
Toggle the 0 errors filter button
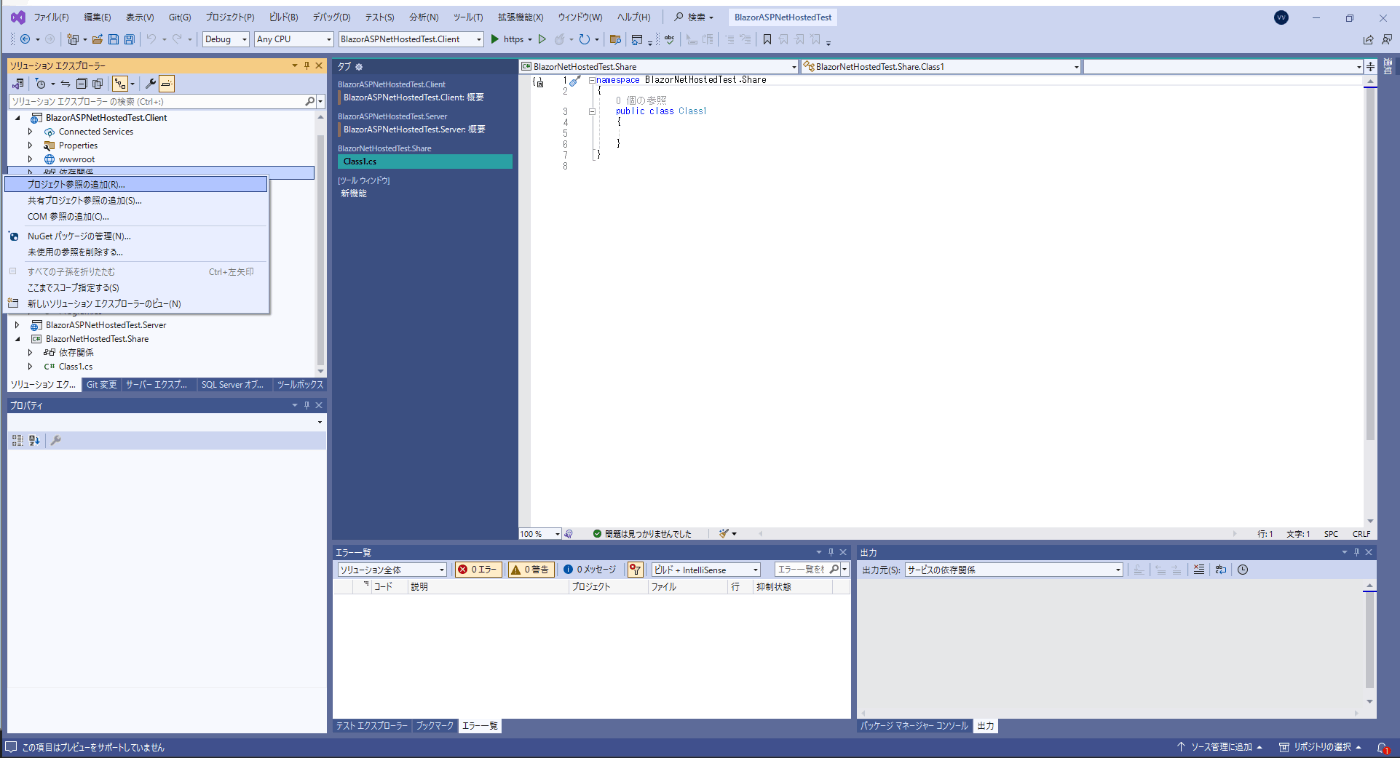coord(478,569)
